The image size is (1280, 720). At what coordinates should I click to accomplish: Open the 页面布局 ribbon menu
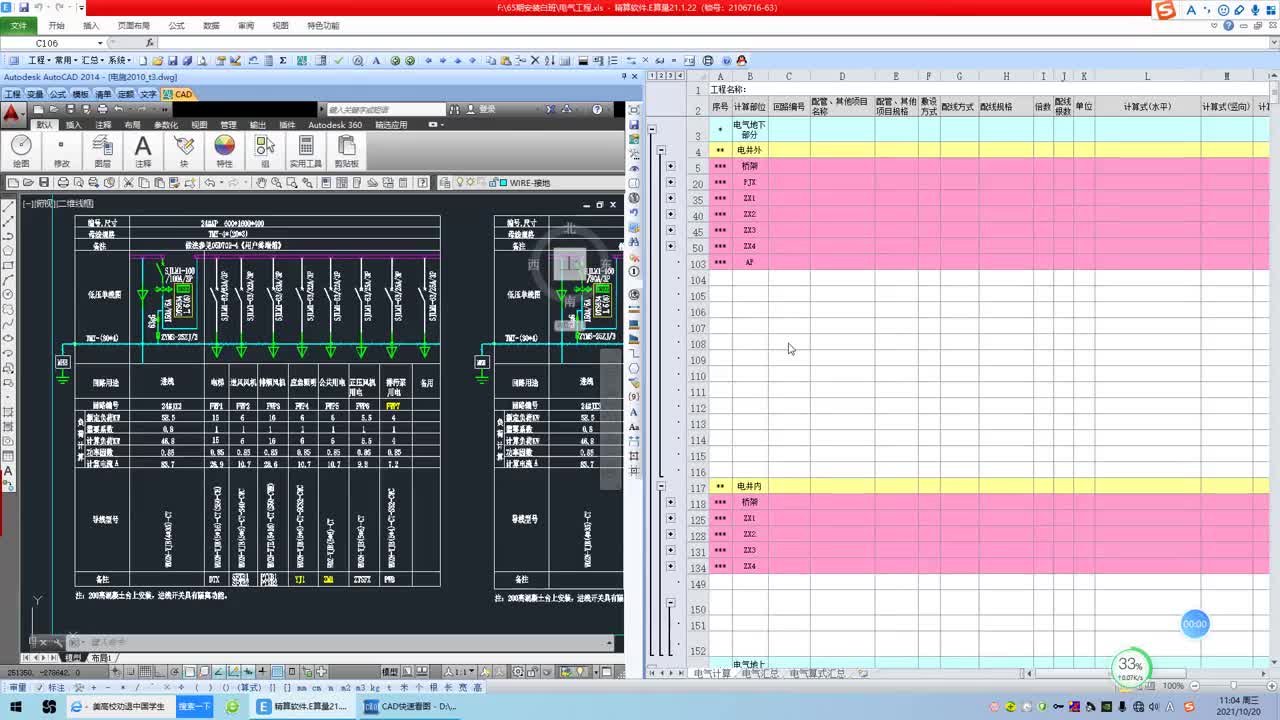[x=133, y=26]
